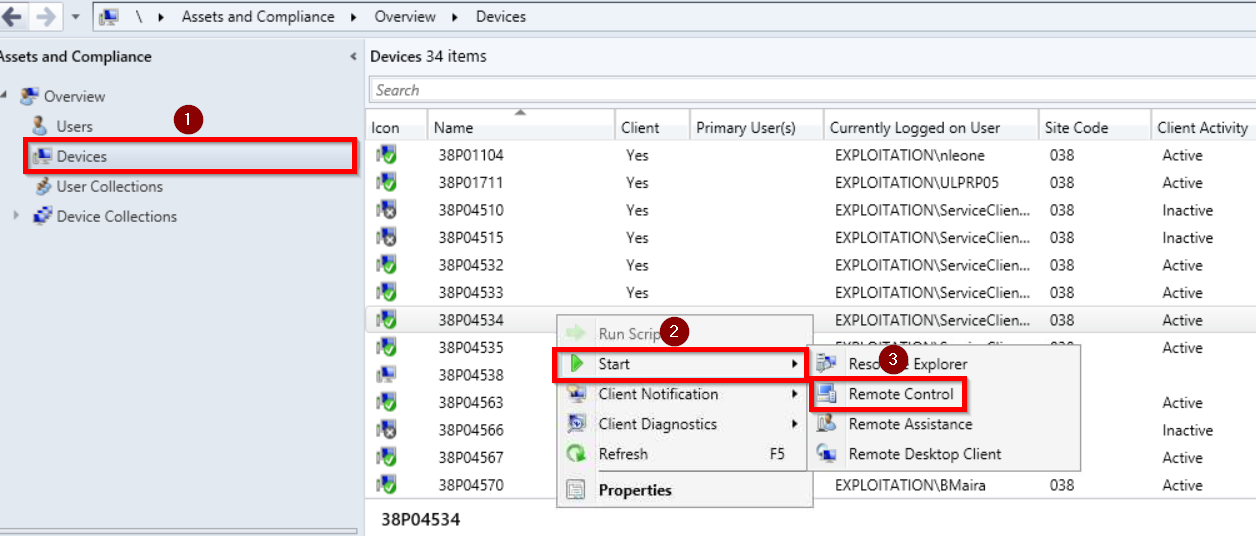This screenshot has height=536, width=1256.
Task: Click the Refresh icon in context menu
Action: coord(576,454)
